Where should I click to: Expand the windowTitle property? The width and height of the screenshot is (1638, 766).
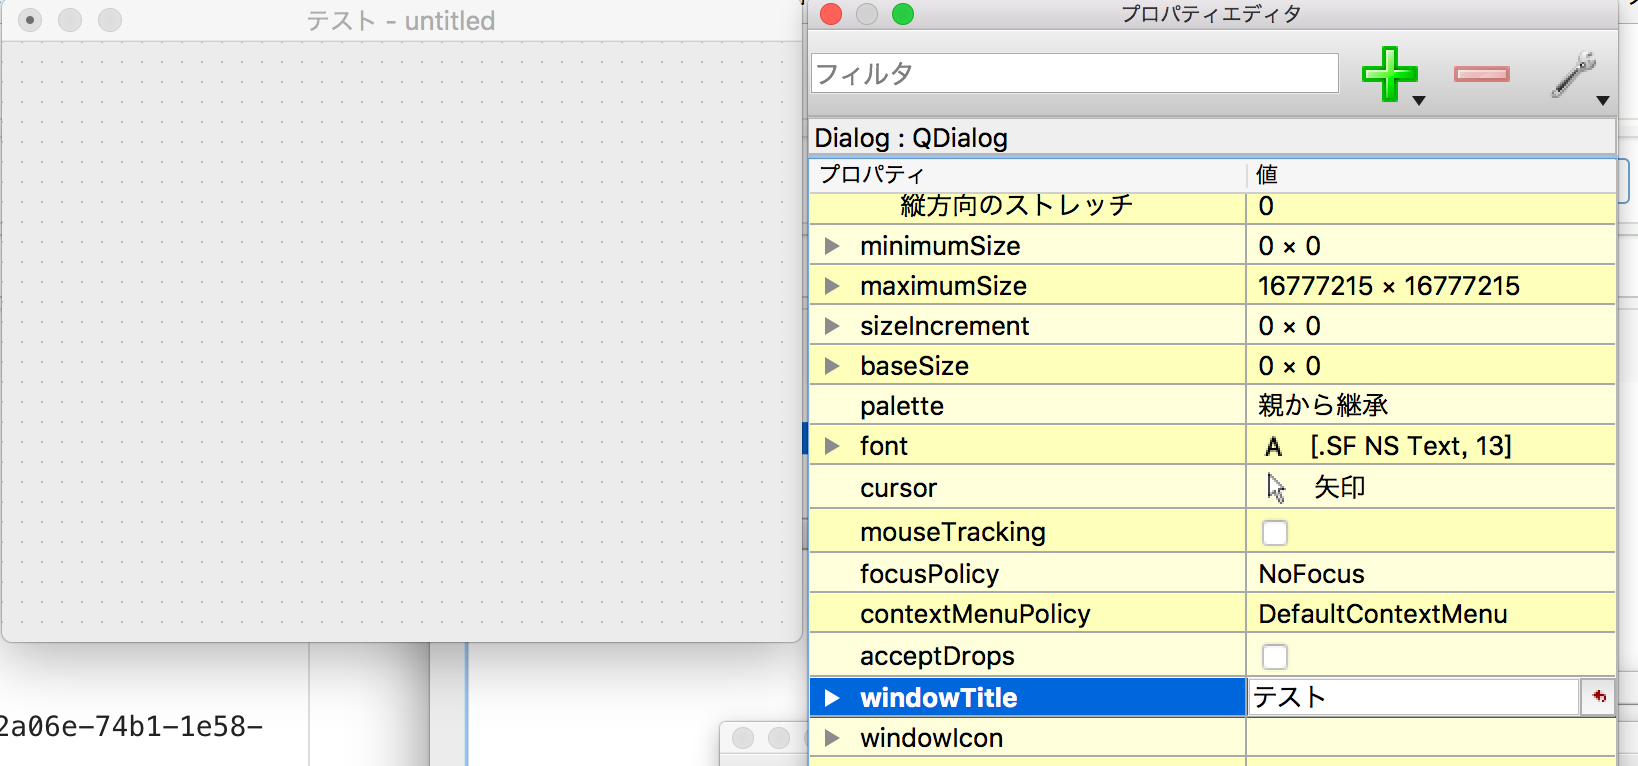pyautogui.click(x=831, y=698)
